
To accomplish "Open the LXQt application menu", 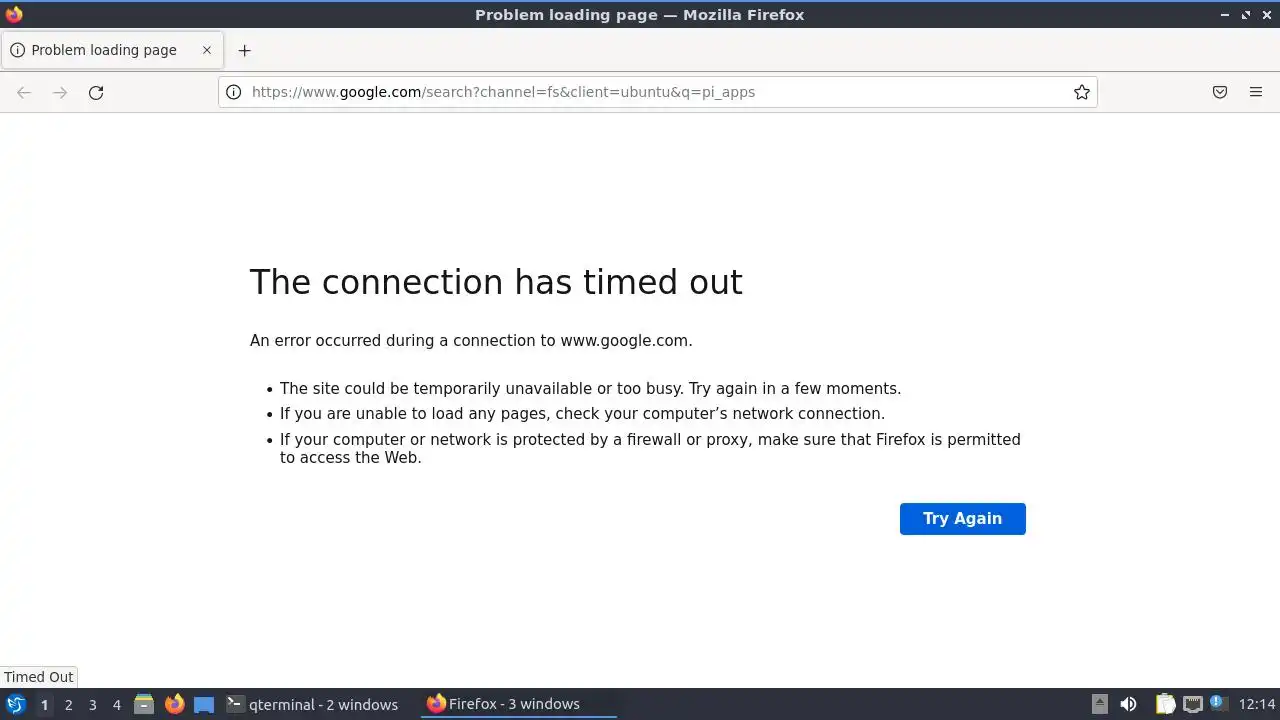I will click(15, 704).
